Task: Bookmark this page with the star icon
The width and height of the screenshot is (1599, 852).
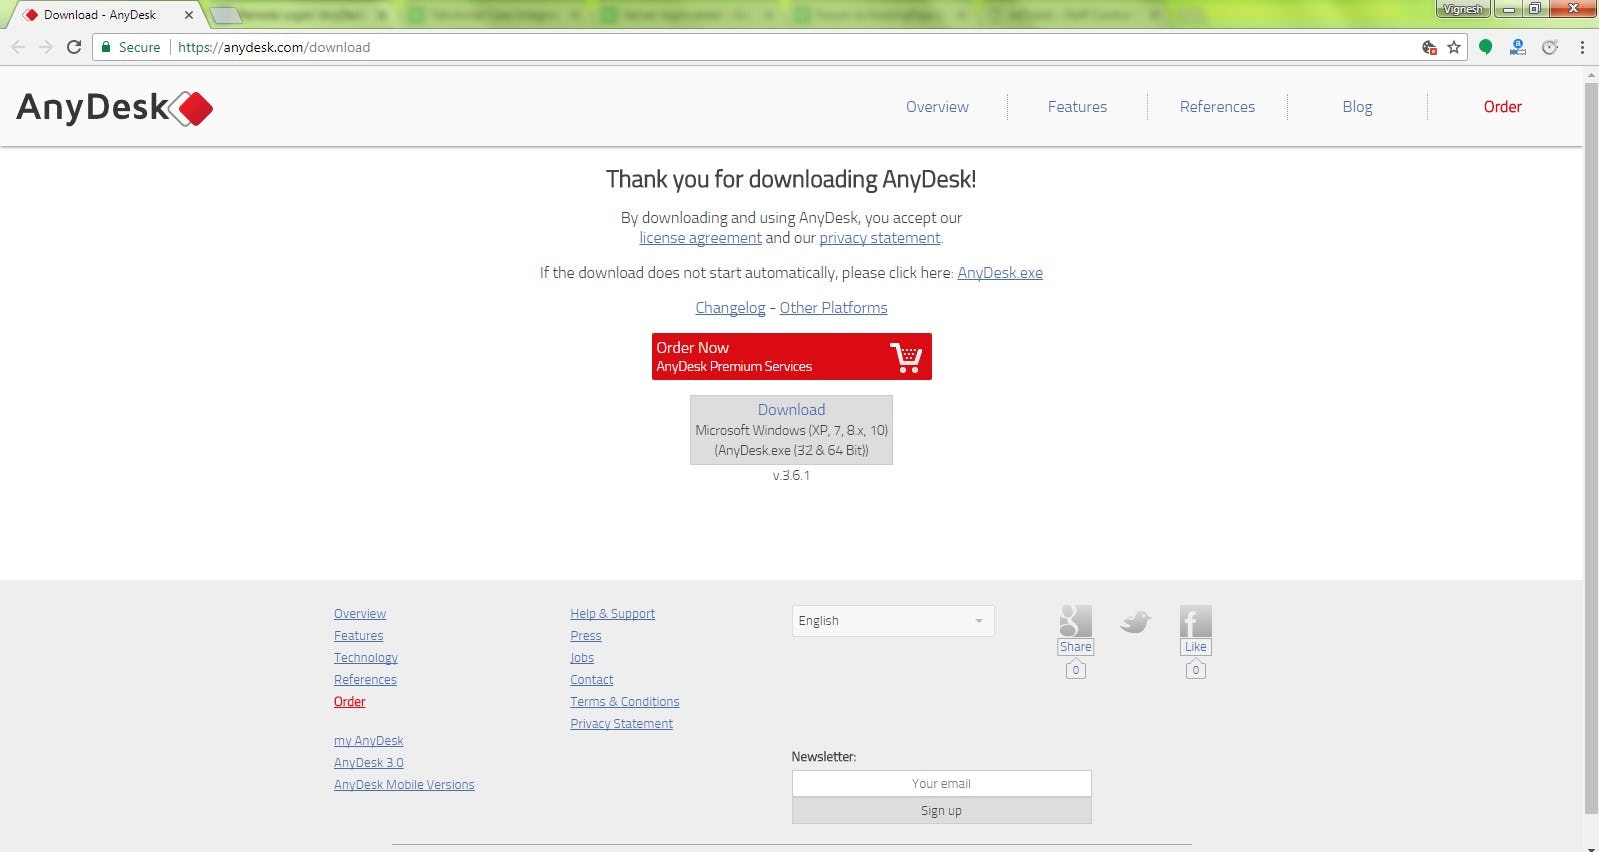Action: [x=1454, y=47]
